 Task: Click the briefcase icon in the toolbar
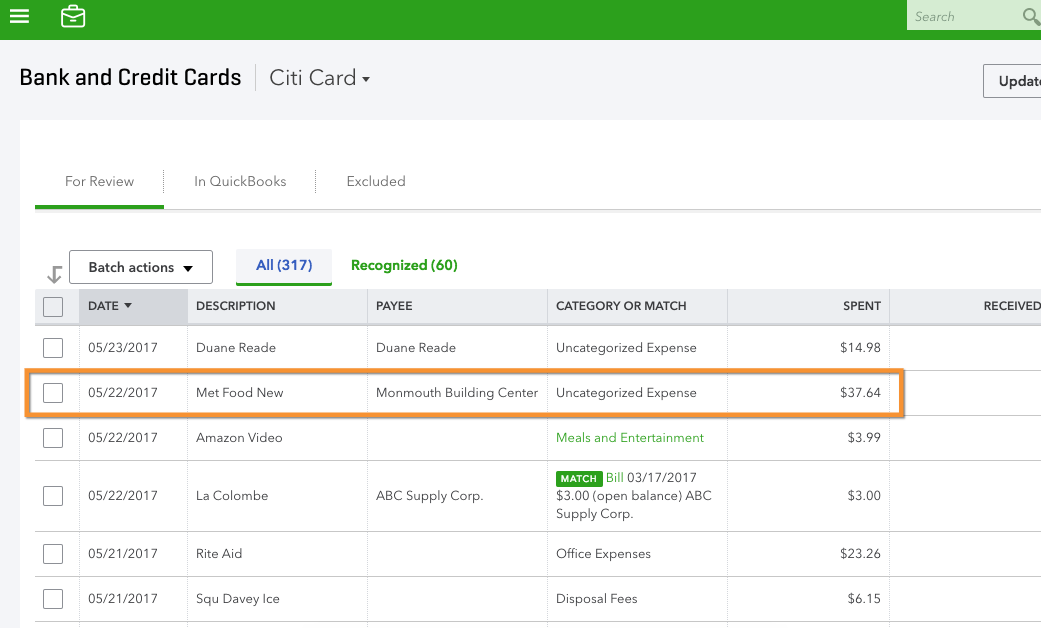point(72,16)
